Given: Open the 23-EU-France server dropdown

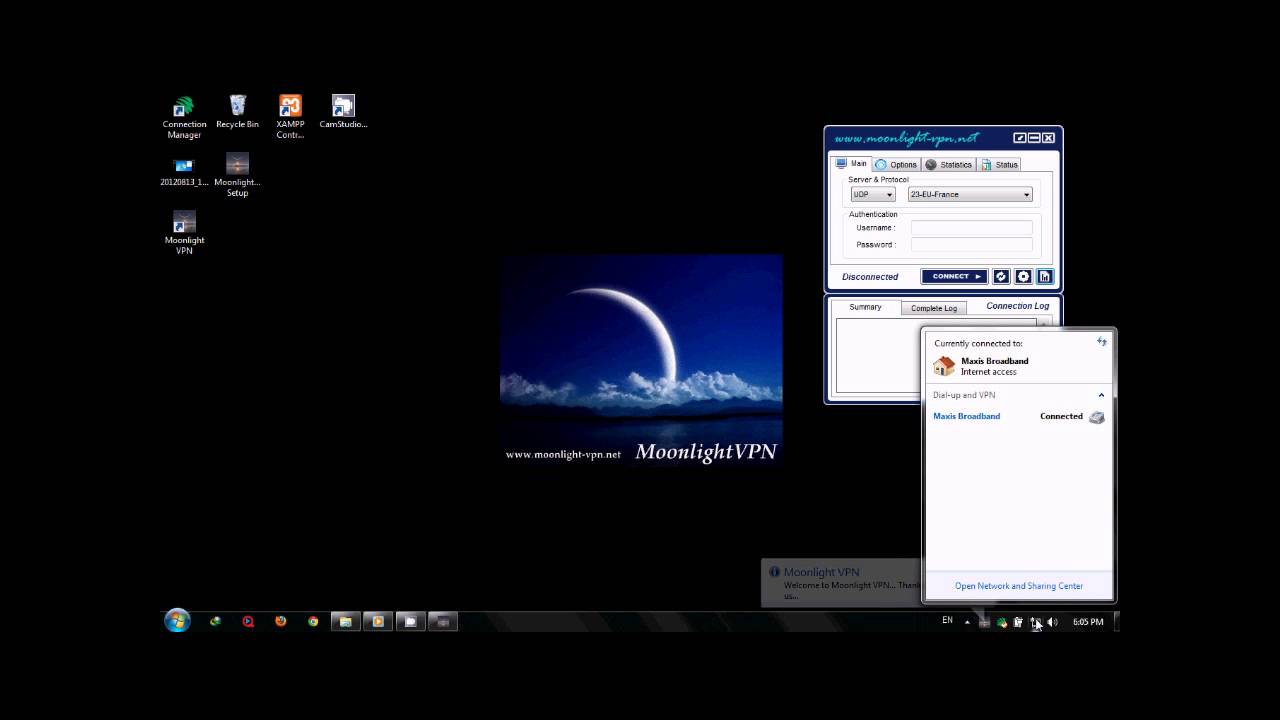Looking at the screenshot, I should [970, 195].
